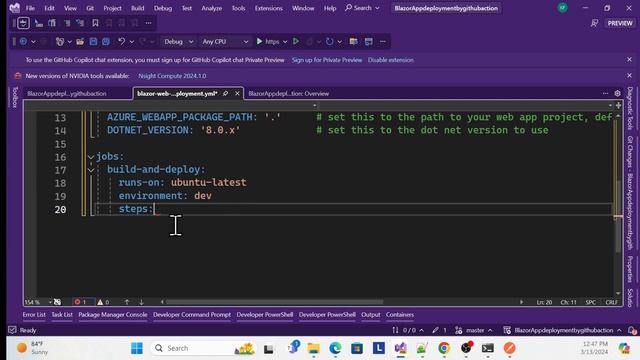This screenshot has width=640, height=360.
Task: Open the Toolbox side panel
Action: (x=15, y=97)
